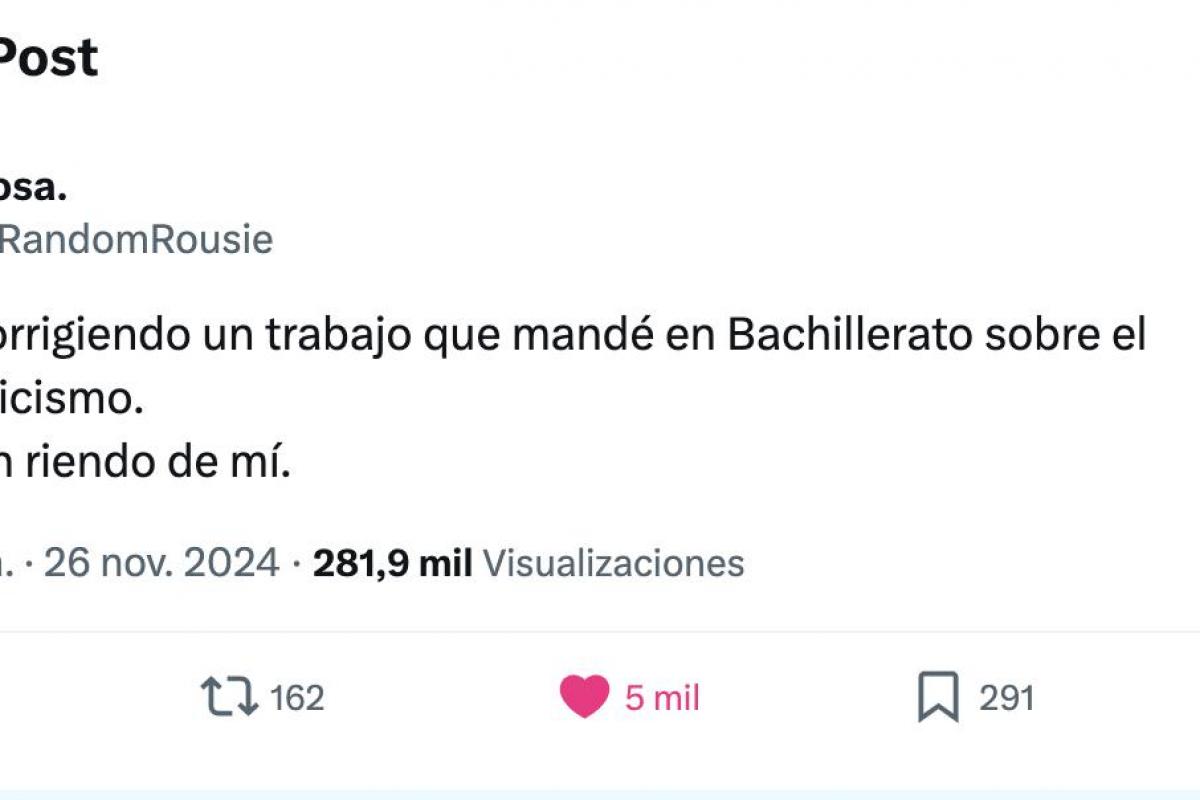Click the repost arrows icon
The width and height of the screenshot is (1200, 800).
[230, 697]
